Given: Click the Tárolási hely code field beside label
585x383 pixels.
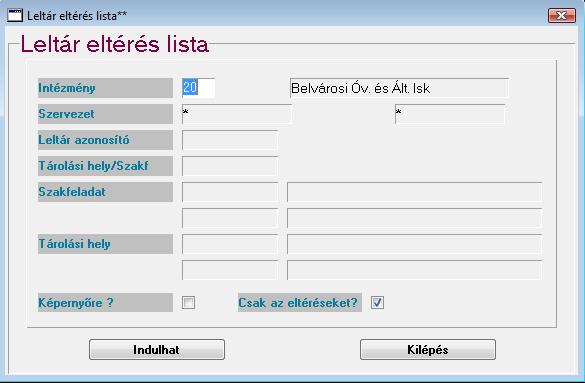Looking at the screenshot, I should tap(230, 244).
